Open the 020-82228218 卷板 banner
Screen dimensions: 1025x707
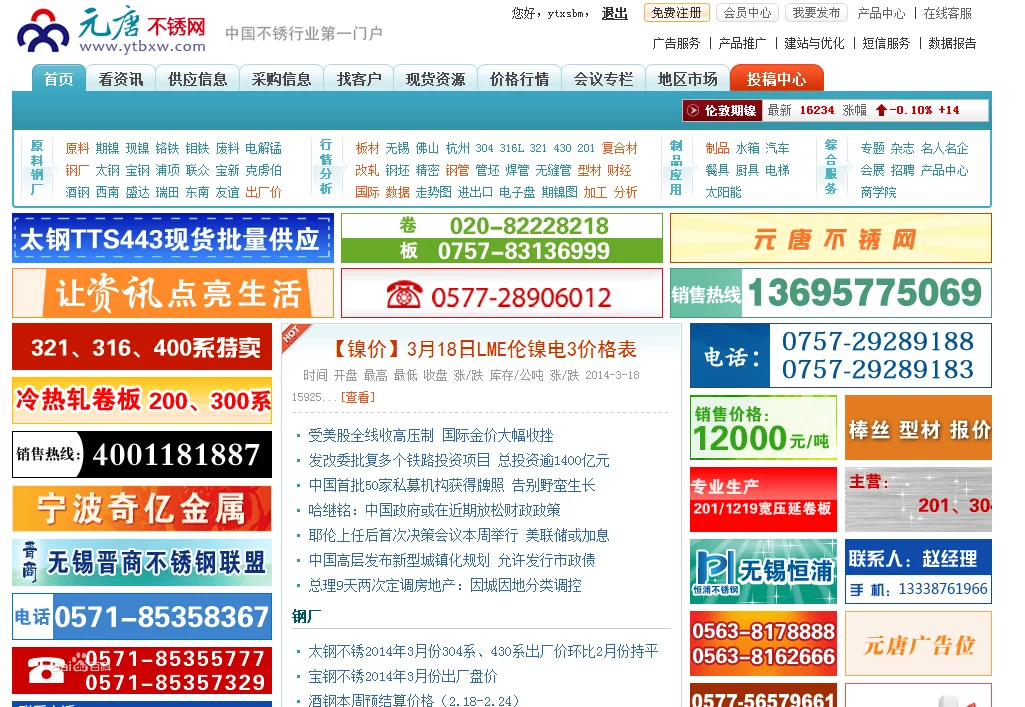[x=501, y=238]
